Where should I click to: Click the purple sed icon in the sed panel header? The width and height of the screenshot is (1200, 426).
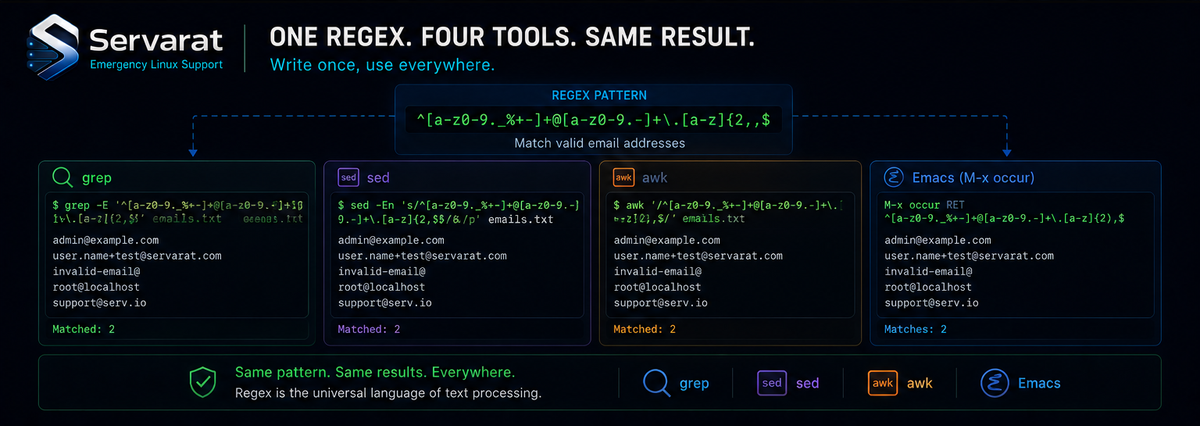pos(349,177)
